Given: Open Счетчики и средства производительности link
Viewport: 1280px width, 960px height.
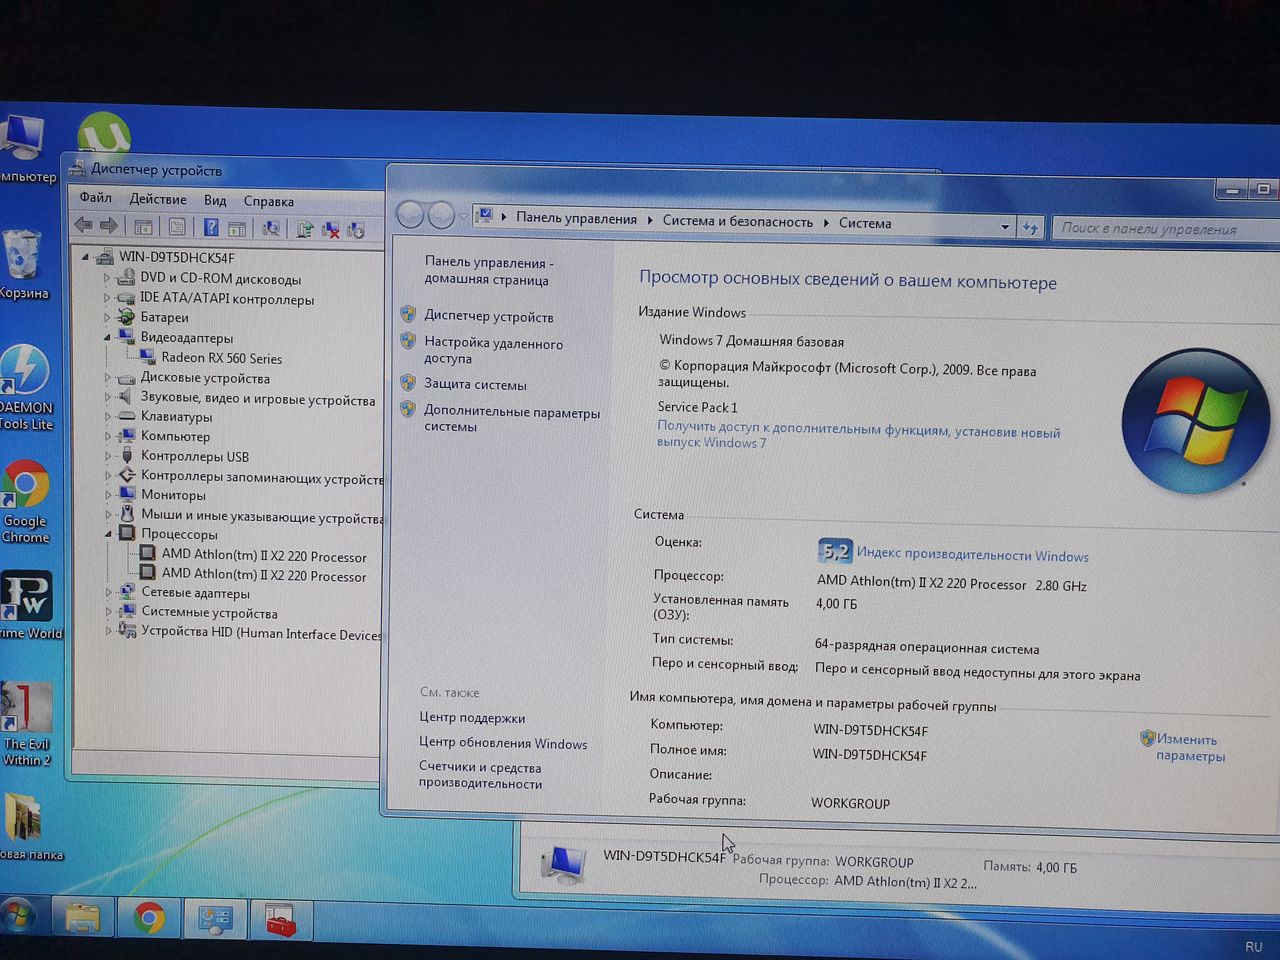Looking at the screenshot, I should tap(481, 775).
